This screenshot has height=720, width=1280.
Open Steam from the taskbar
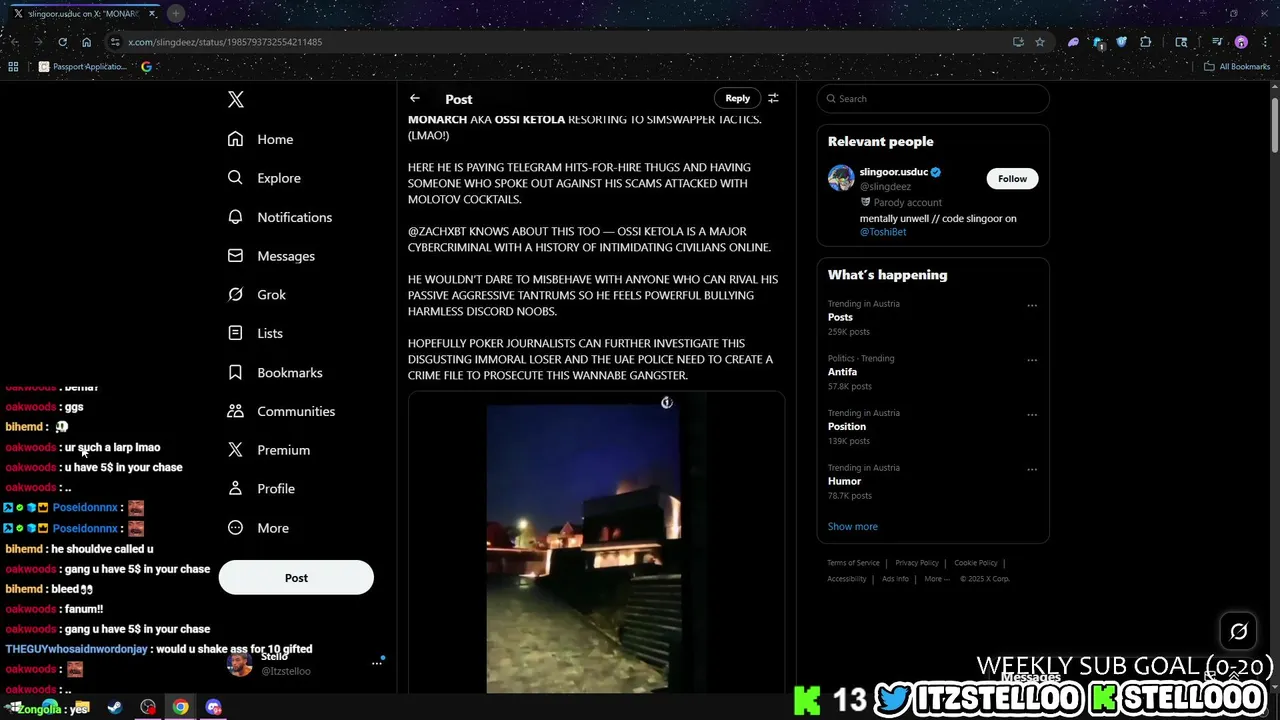pos(115,707)
